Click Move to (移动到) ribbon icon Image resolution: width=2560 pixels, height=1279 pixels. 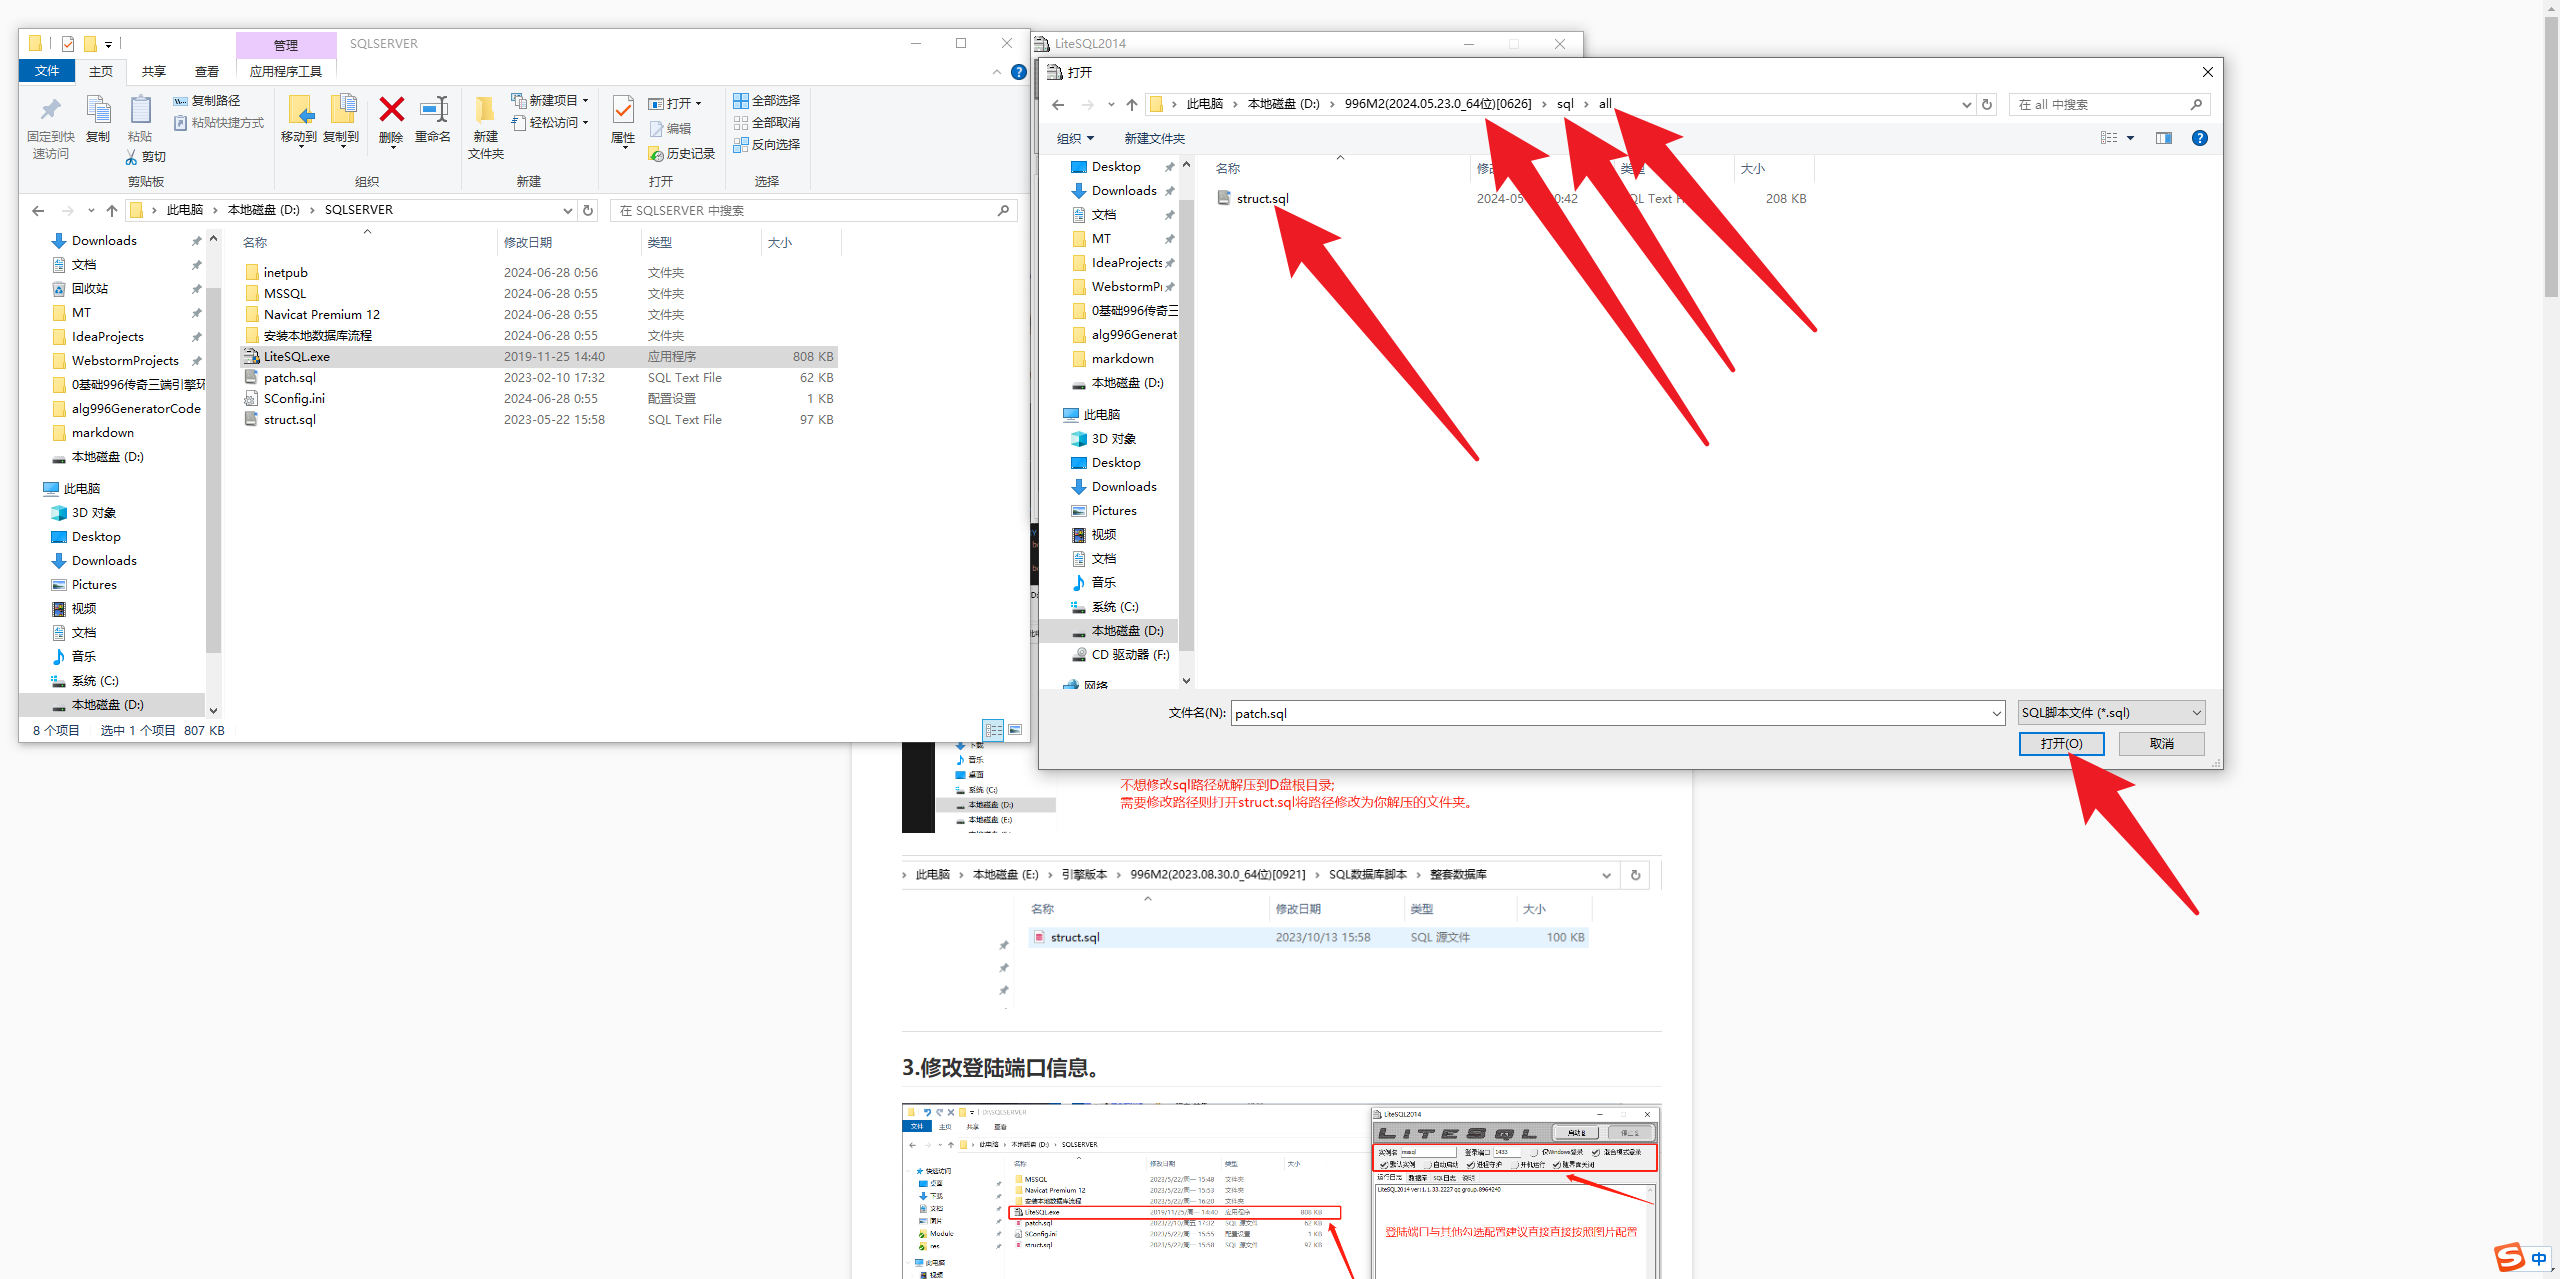(x=299, y=120)
